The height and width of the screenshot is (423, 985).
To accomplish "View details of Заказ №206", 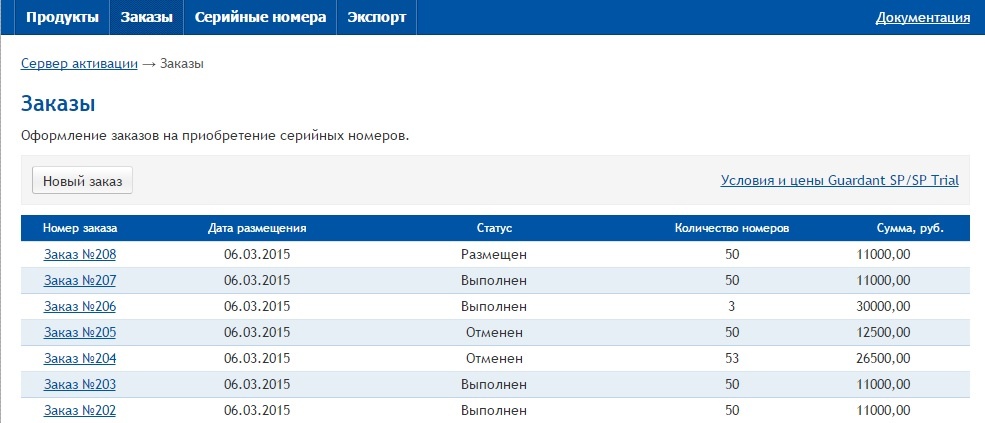I will pos(80,306).
